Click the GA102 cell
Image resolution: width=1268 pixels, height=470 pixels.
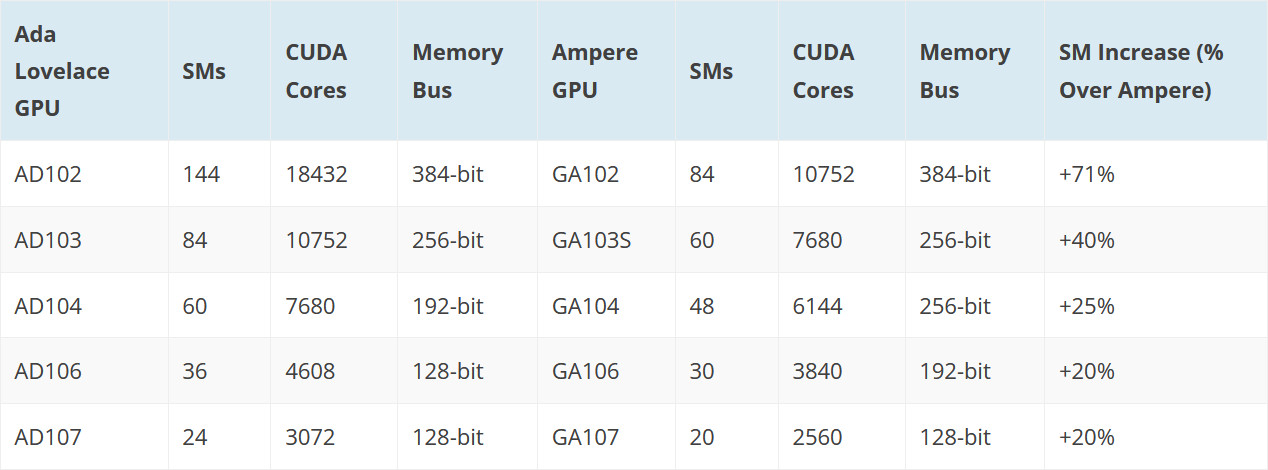click(585, 174)
